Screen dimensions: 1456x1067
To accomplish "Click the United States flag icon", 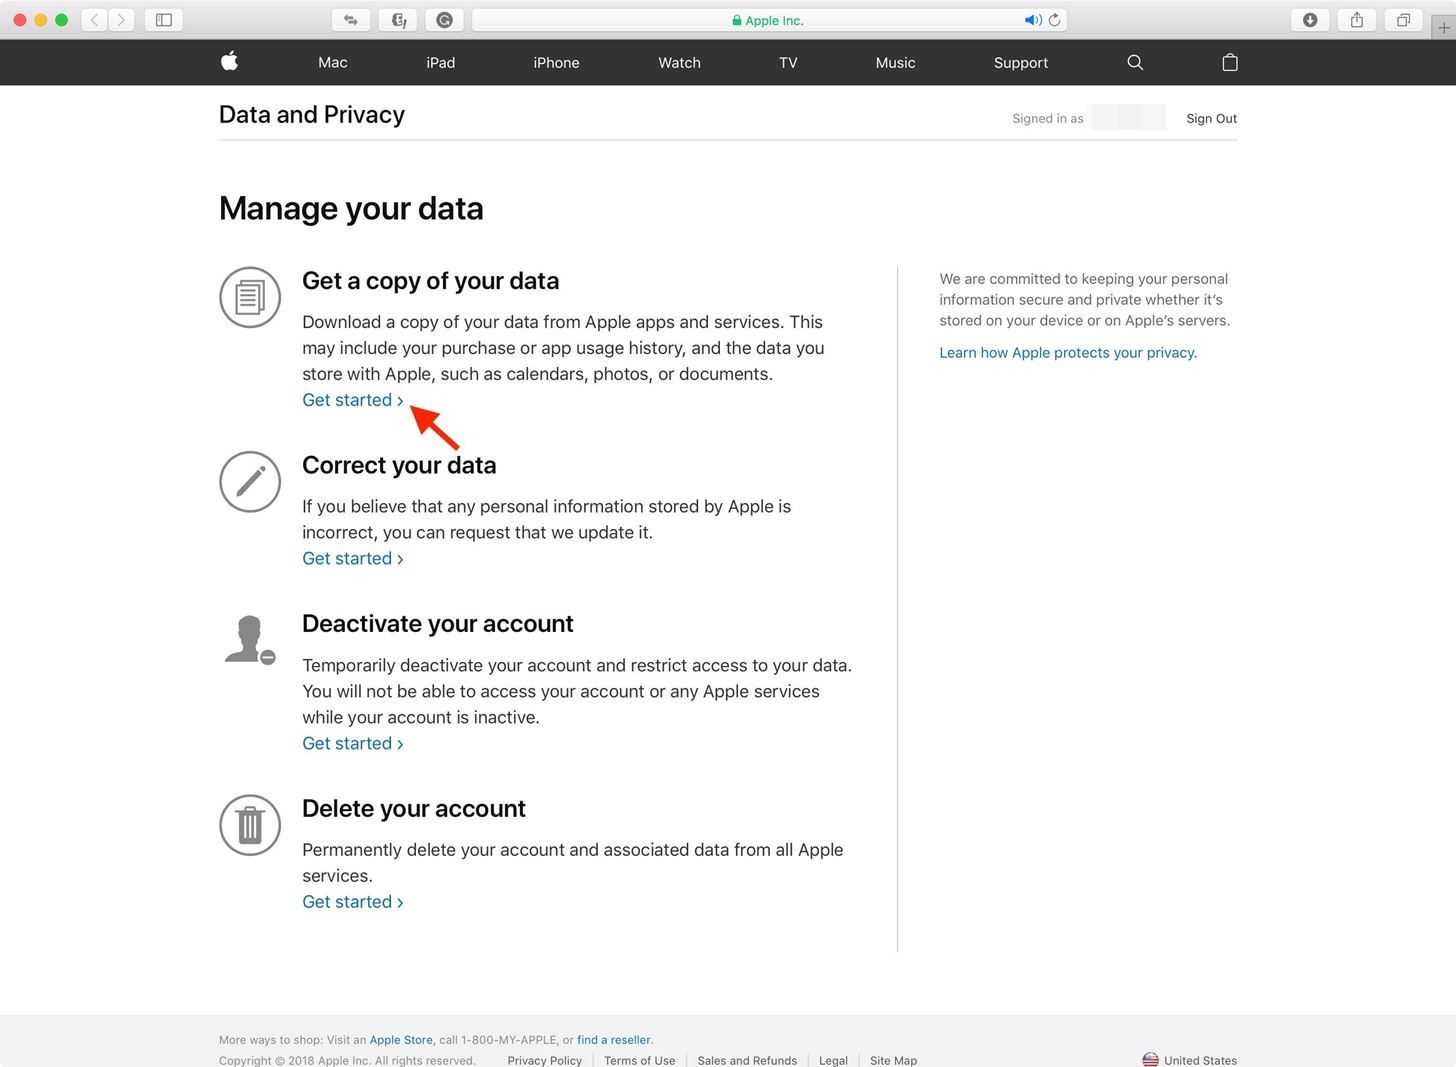I will pyautogui.click(x=1150, y=1059).
